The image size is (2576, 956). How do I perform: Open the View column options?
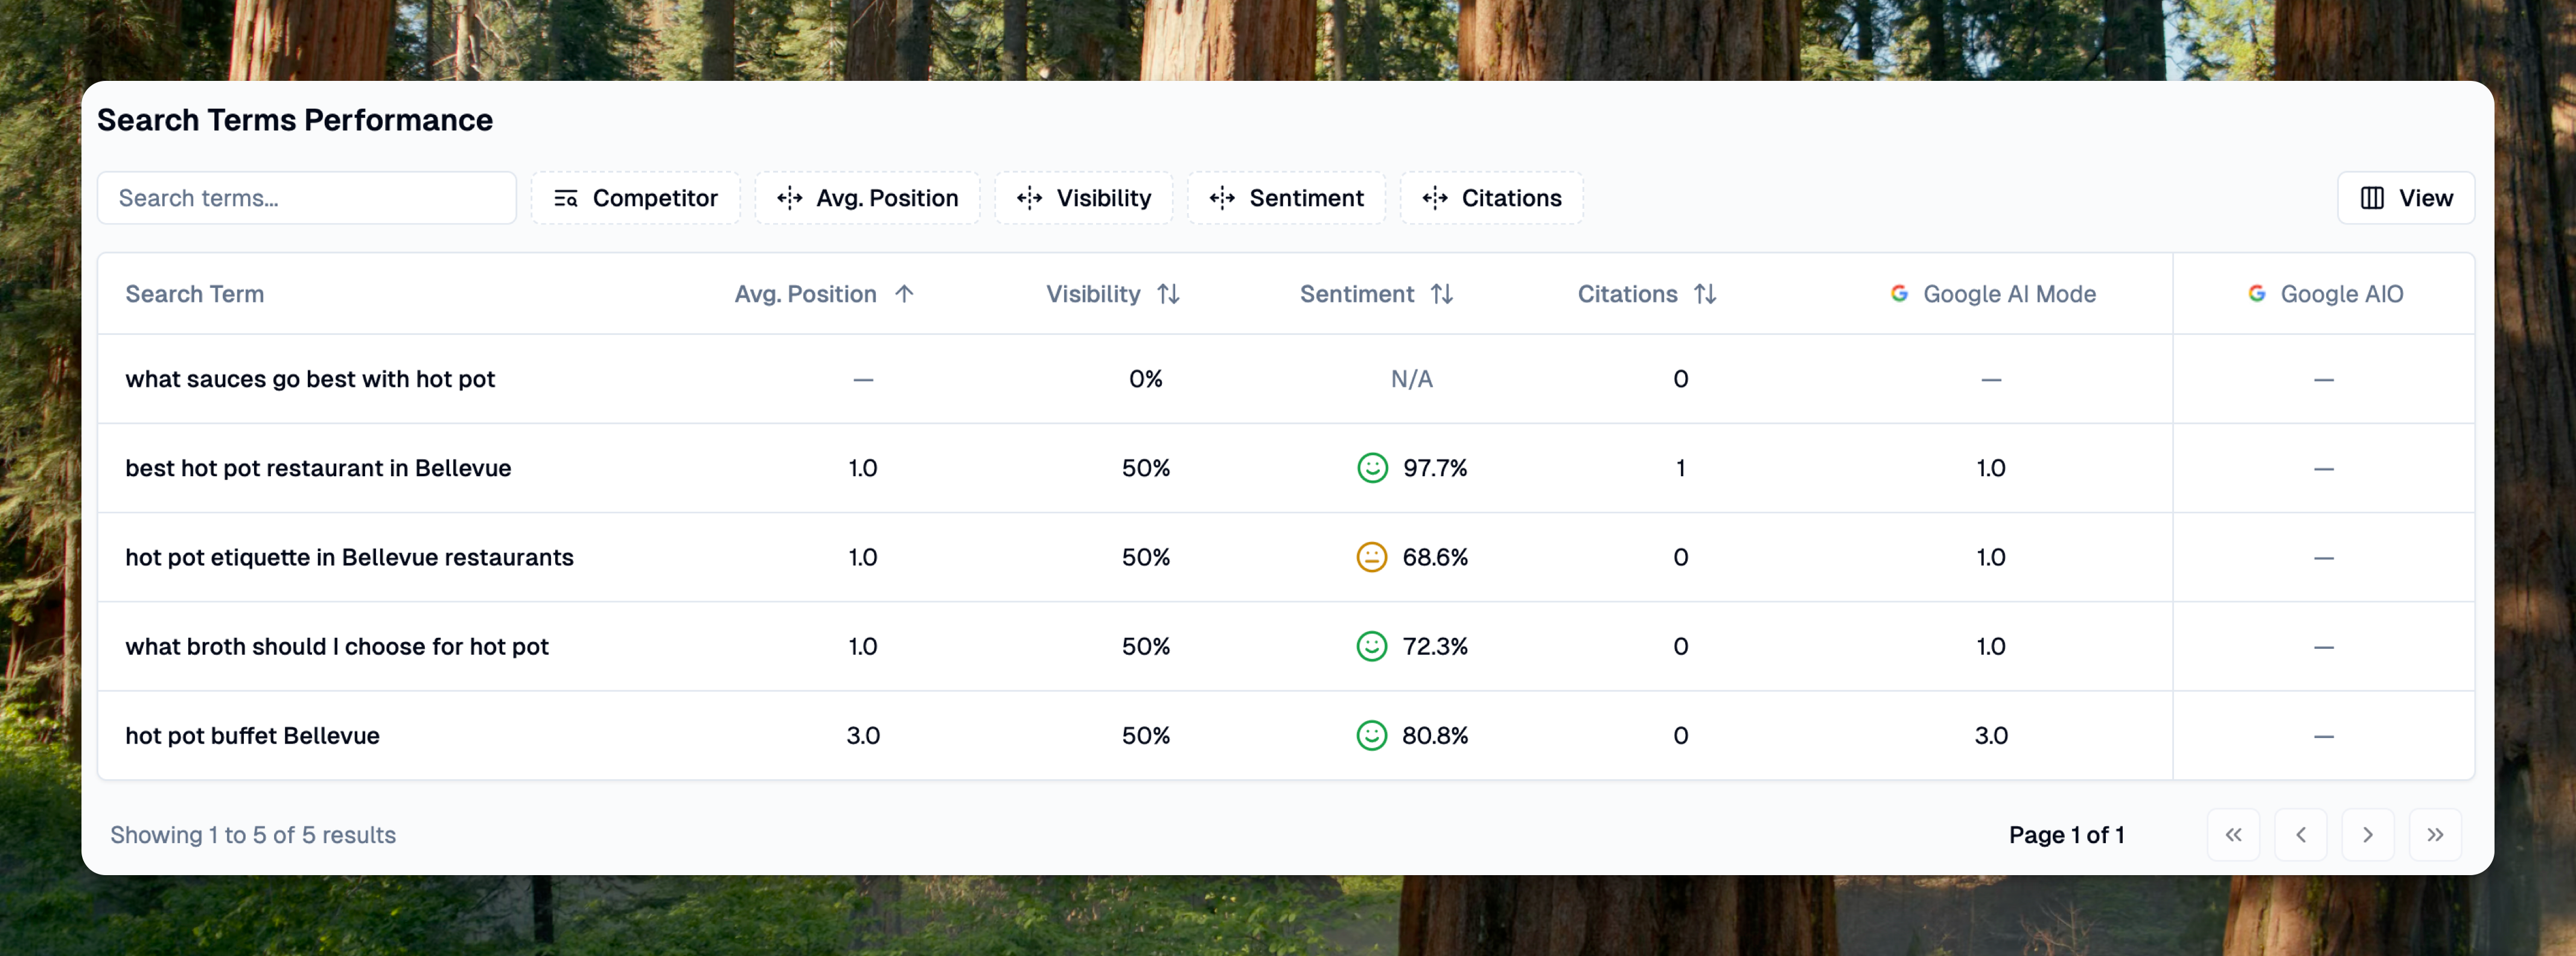tap(2406, 198)
